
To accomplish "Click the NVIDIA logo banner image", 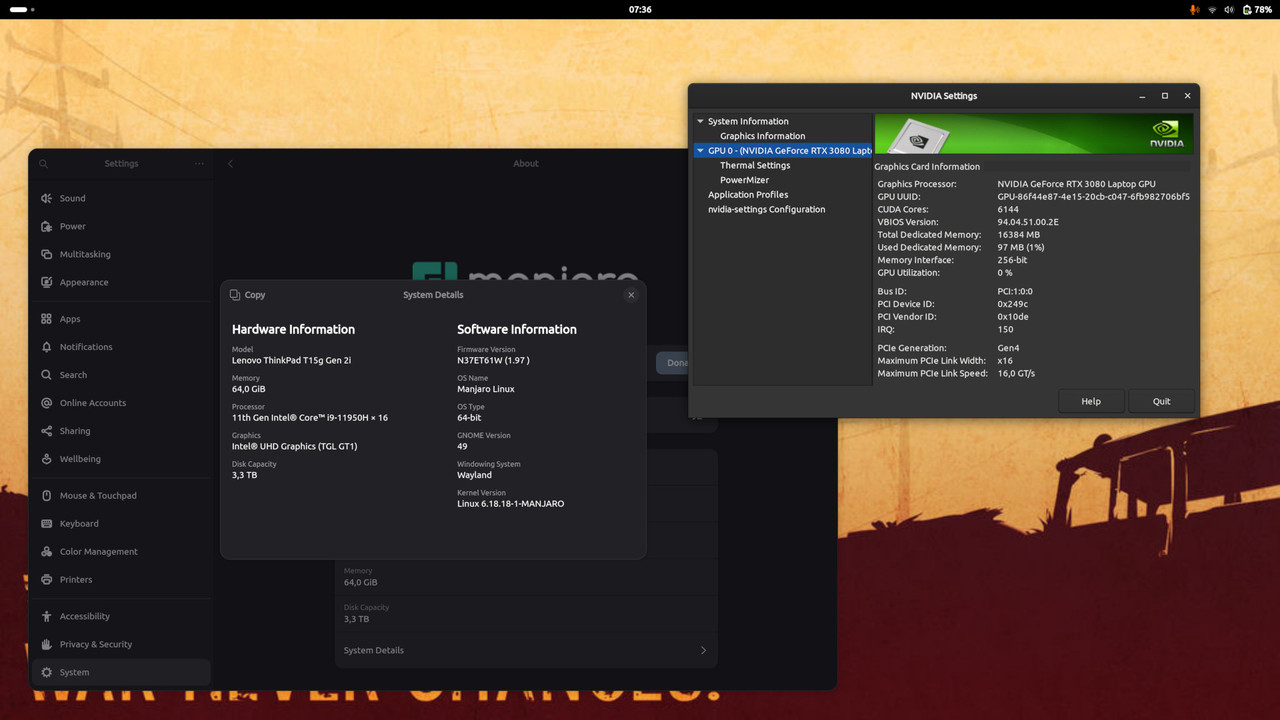I will pyautogui.click(x=1034, y=133).
